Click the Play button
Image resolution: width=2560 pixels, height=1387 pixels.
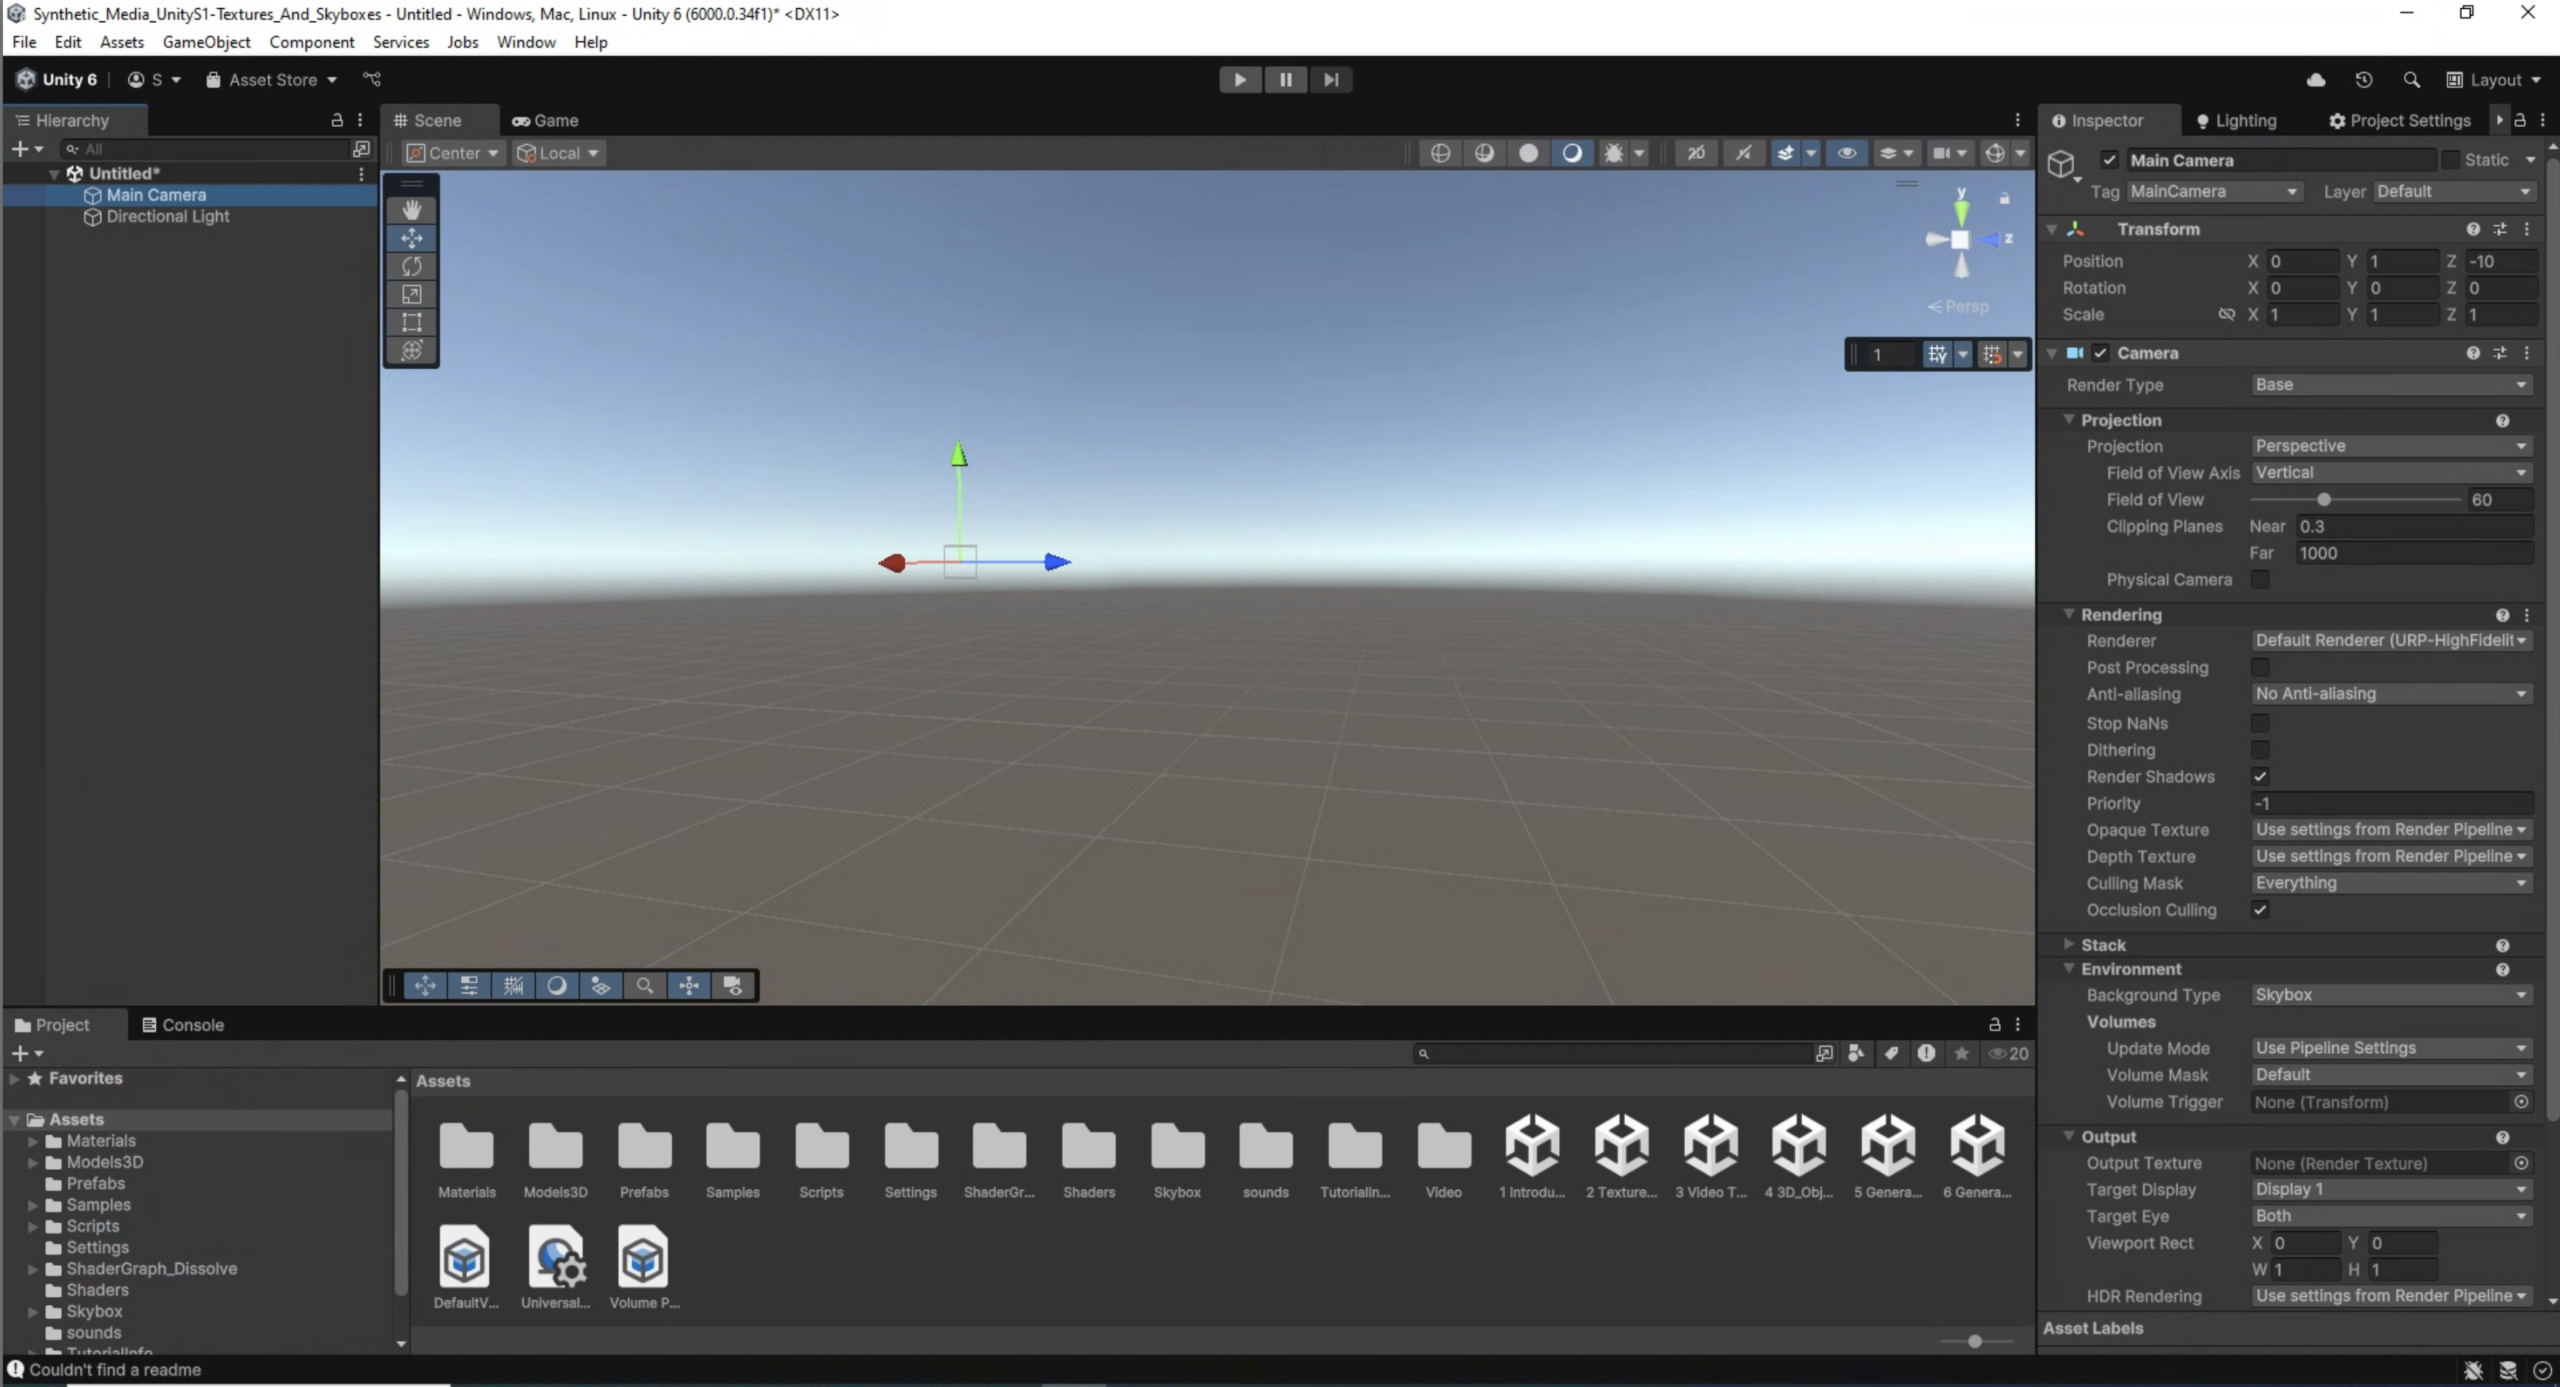coord(1239,80)
